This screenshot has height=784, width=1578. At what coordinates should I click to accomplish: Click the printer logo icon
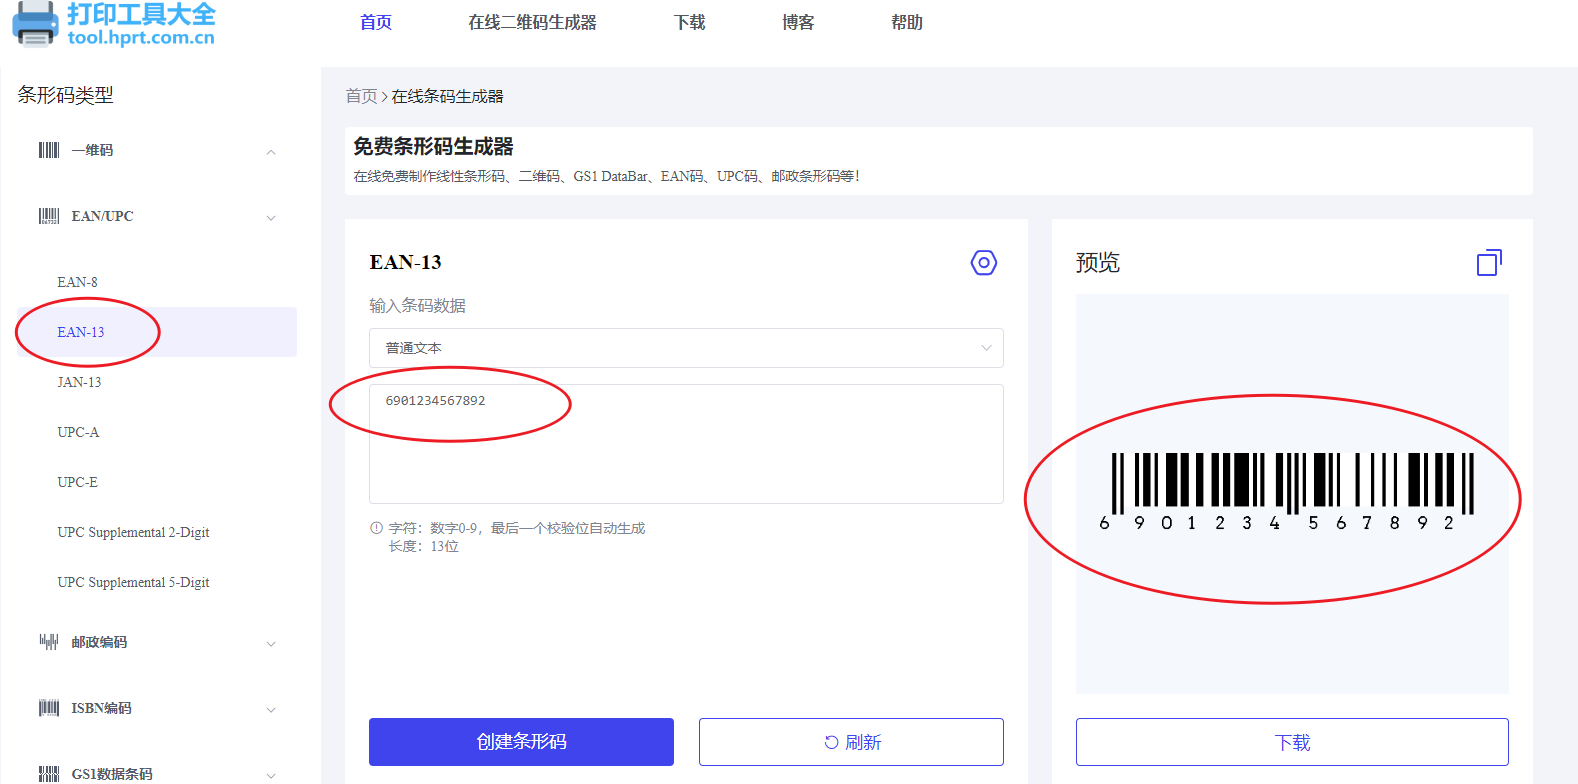[x=35, y=24]
